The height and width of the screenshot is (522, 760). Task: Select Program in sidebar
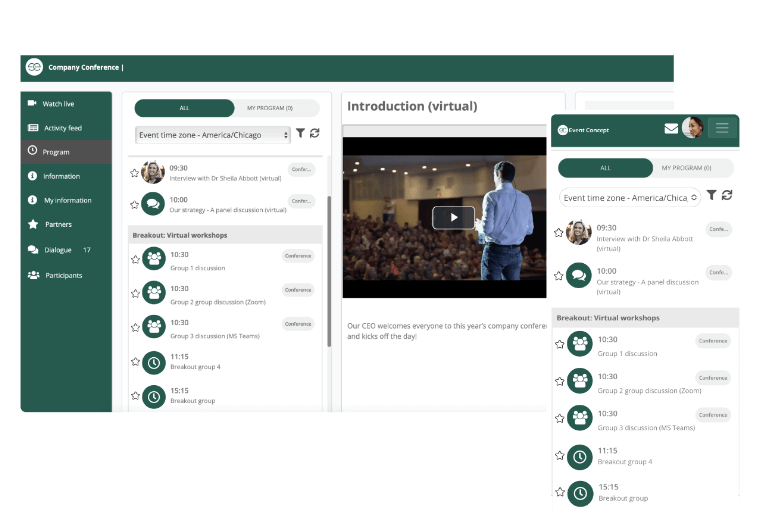pos(66,152)
